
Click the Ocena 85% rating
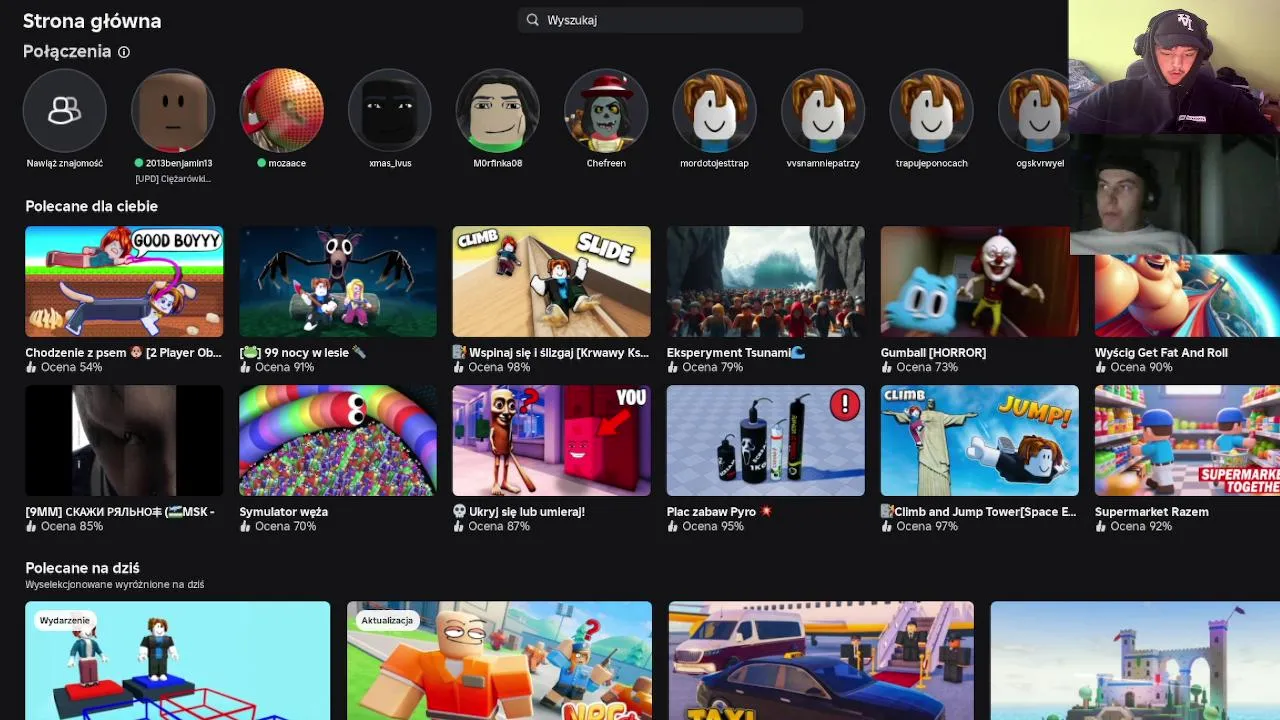coord(64,526)
